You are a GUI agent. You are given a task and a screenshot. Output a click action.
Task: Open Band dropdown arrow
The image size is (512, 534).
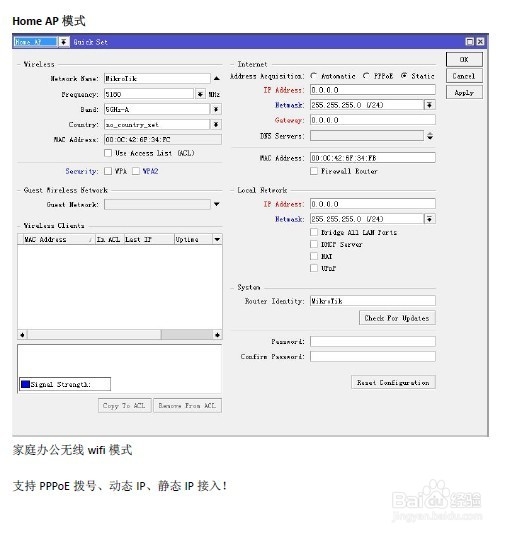[216, 109]
